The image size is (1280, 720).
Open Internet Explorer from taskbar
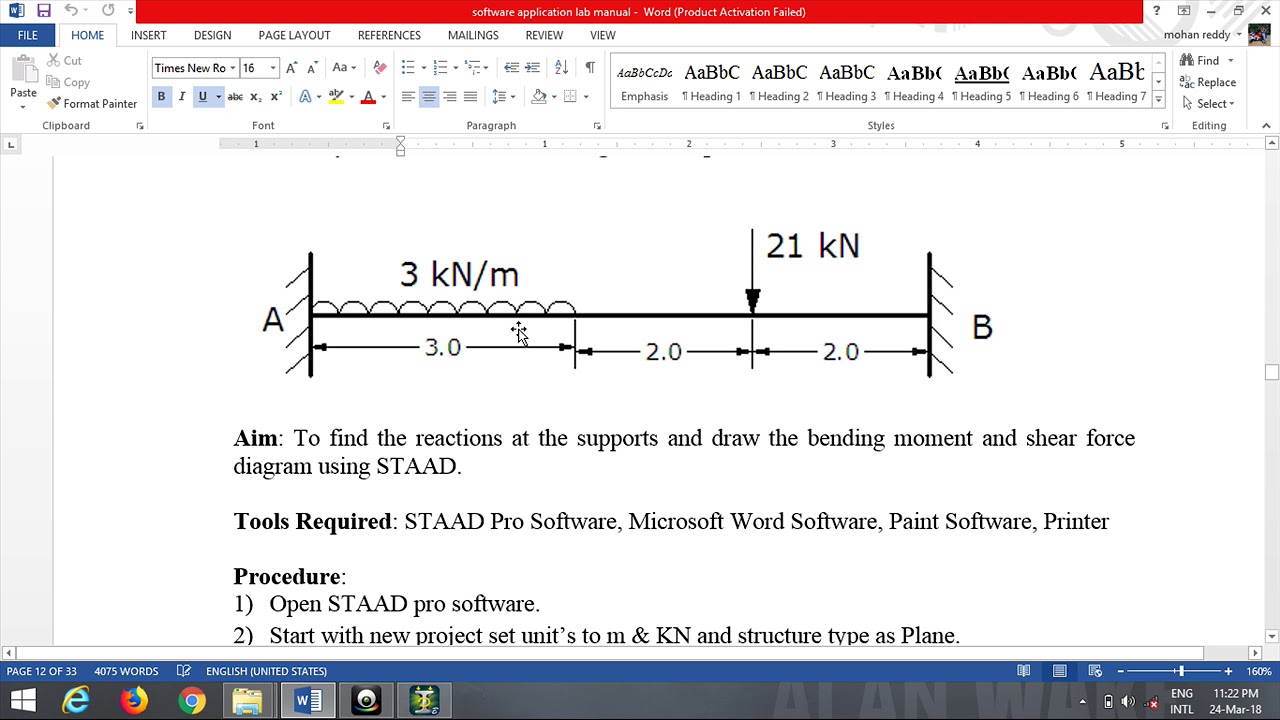click(x=76, y=701)
